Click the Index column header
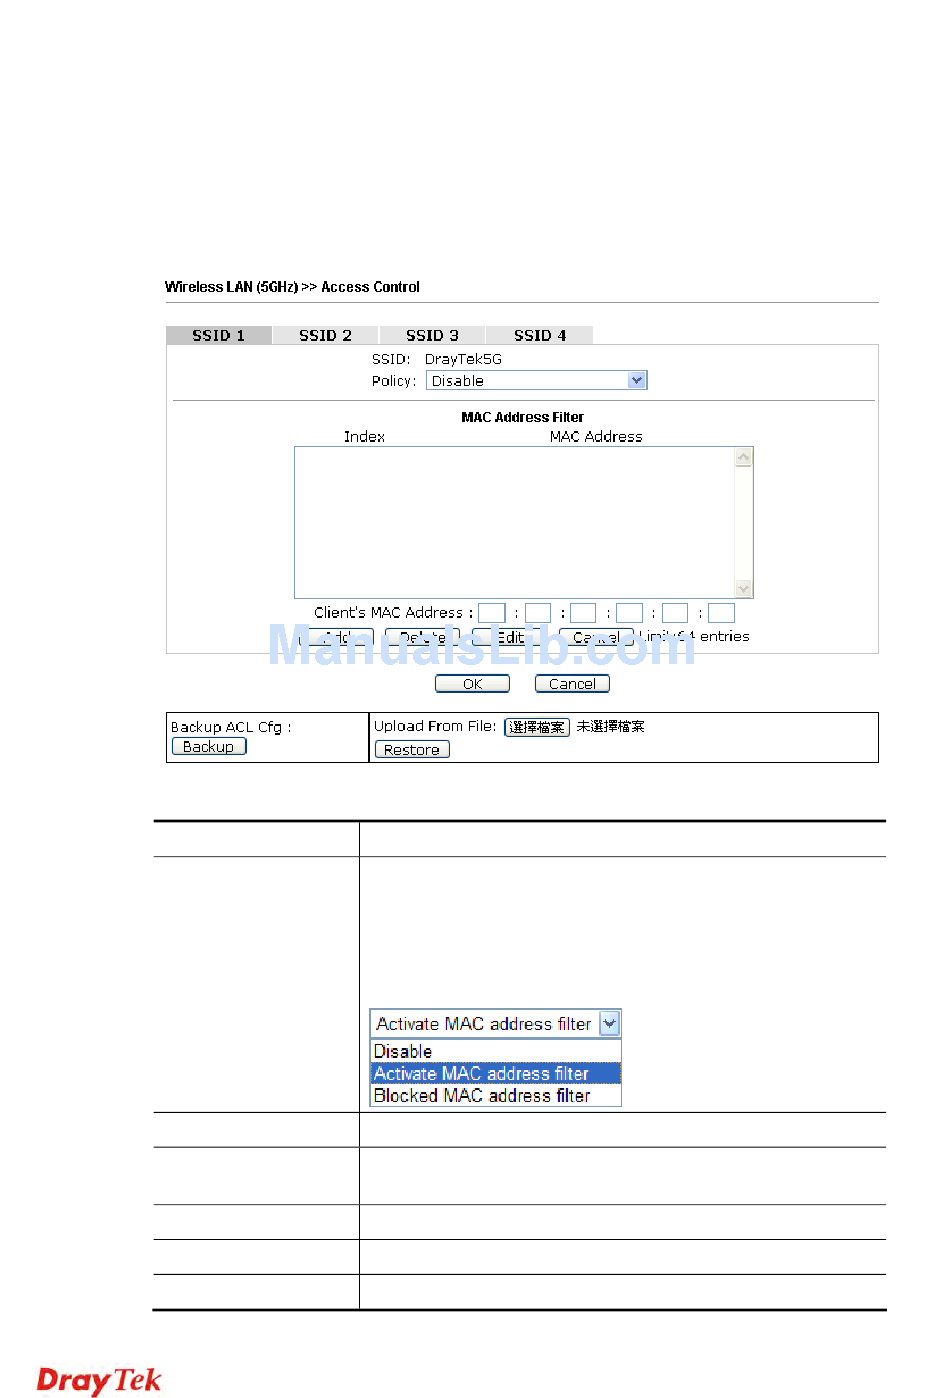950x1398 pixels. click(364, 437)
